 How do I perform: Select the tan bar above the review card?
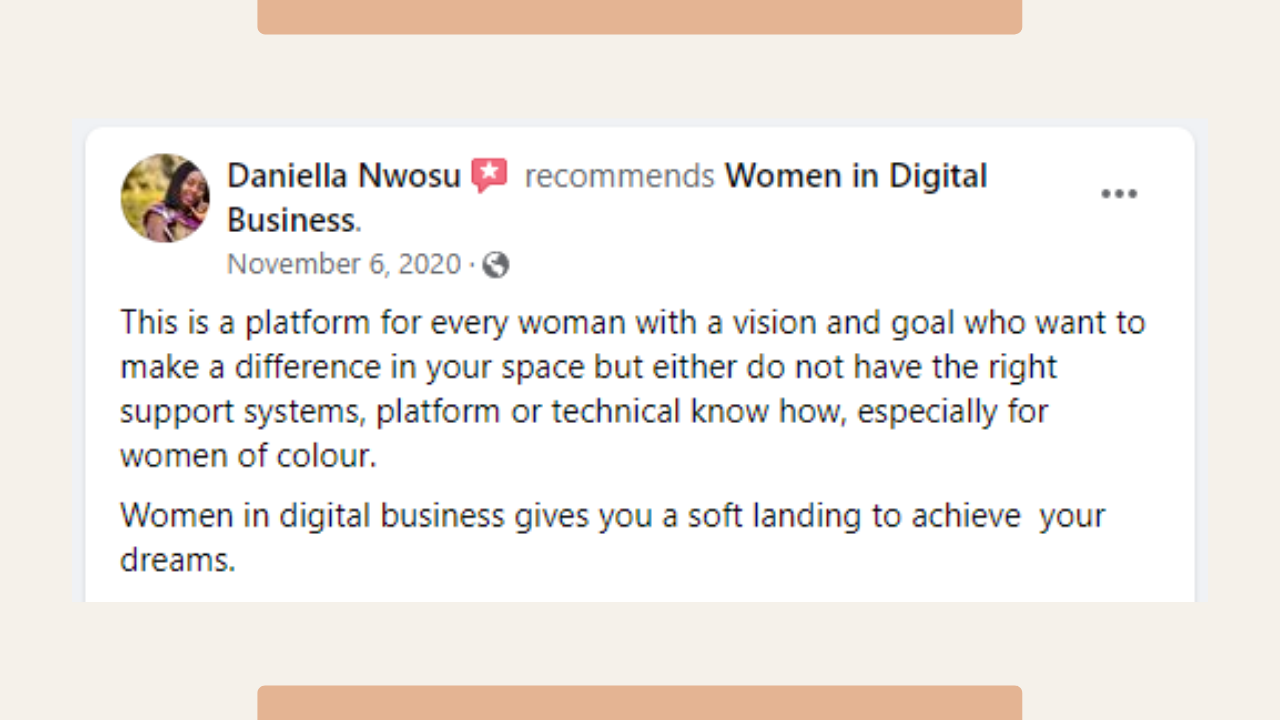tap(640, 17)
